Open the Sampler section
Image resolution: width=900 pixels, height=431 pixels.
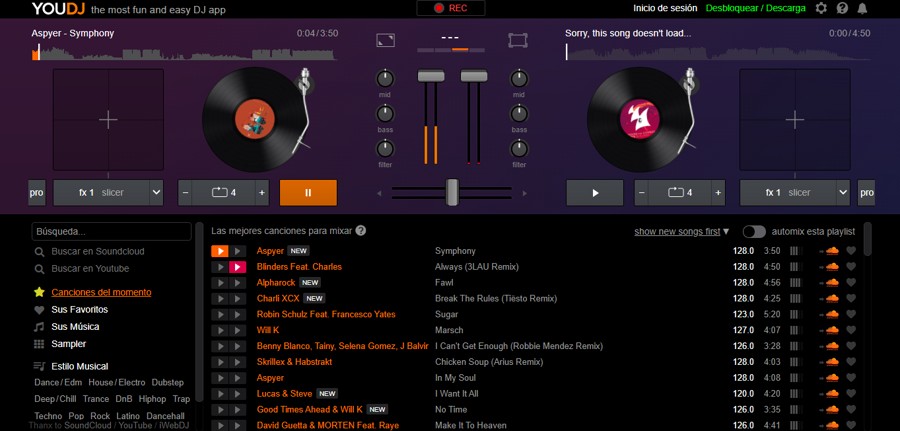tap(68, 344)
